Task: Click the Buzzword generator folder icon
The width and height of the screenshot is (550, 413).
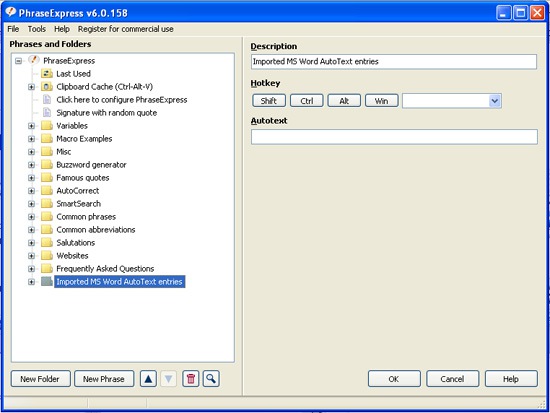Action: coord(47,165)
